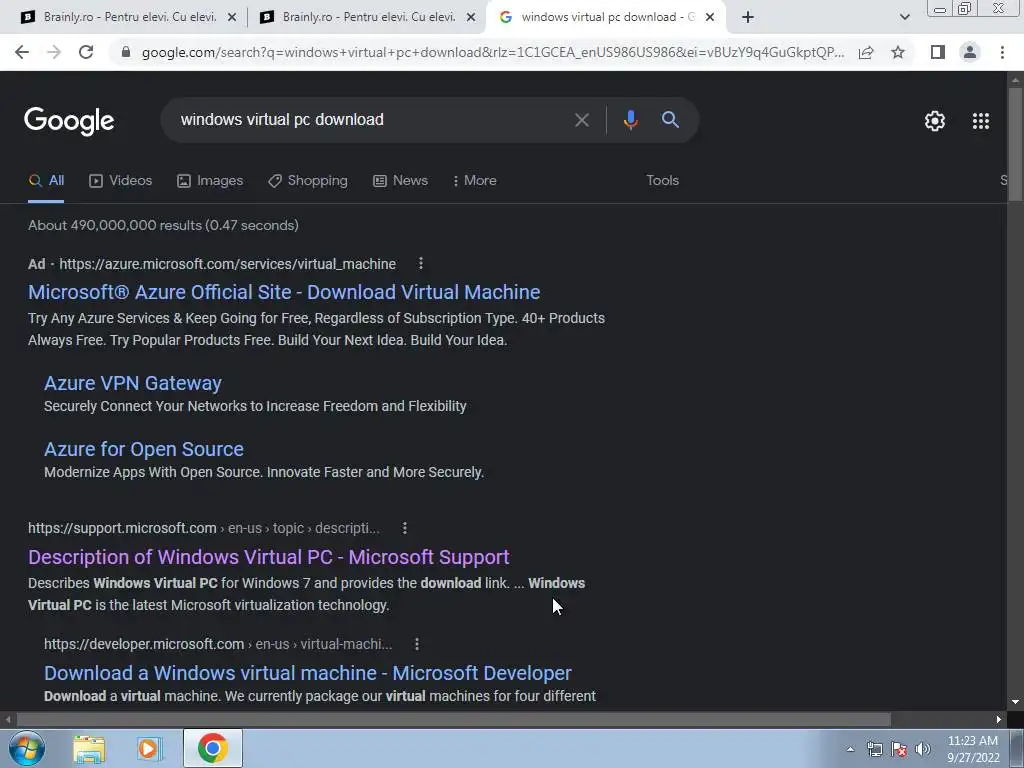
Task: Open Windows Media Player from taskbar
Action: point(149,748)
